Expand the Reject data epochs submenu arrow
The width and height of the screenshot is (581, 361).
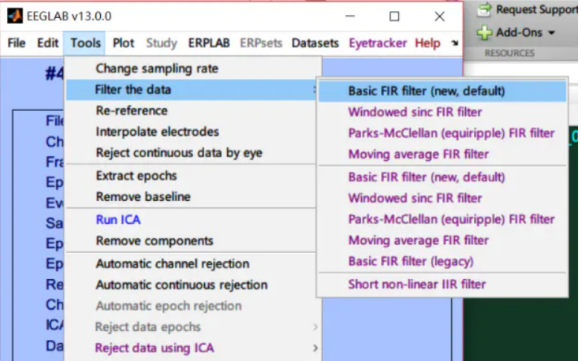click(x=315, y=327)
